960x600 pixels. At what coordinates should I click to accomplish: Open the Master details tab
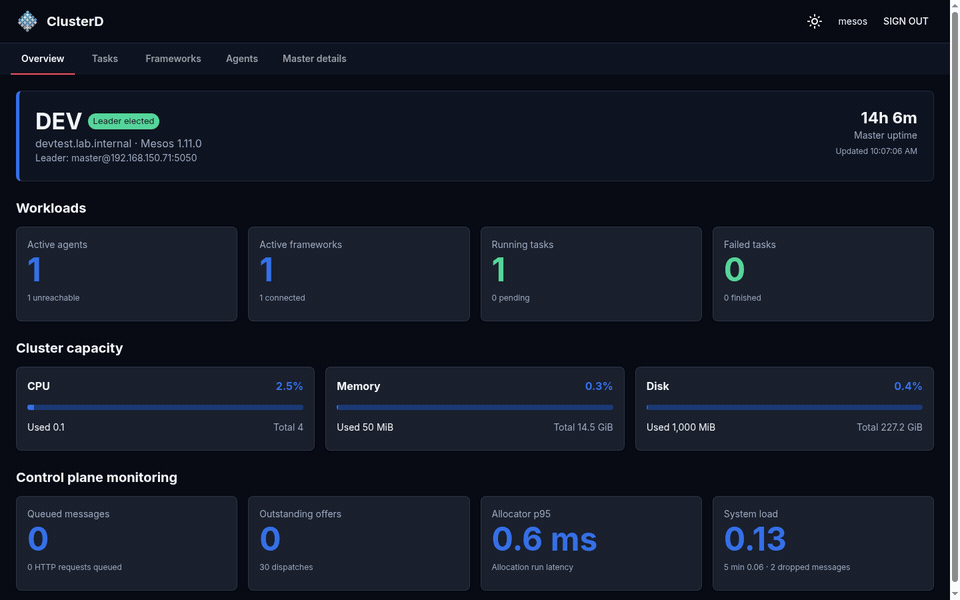click(314, 59)
